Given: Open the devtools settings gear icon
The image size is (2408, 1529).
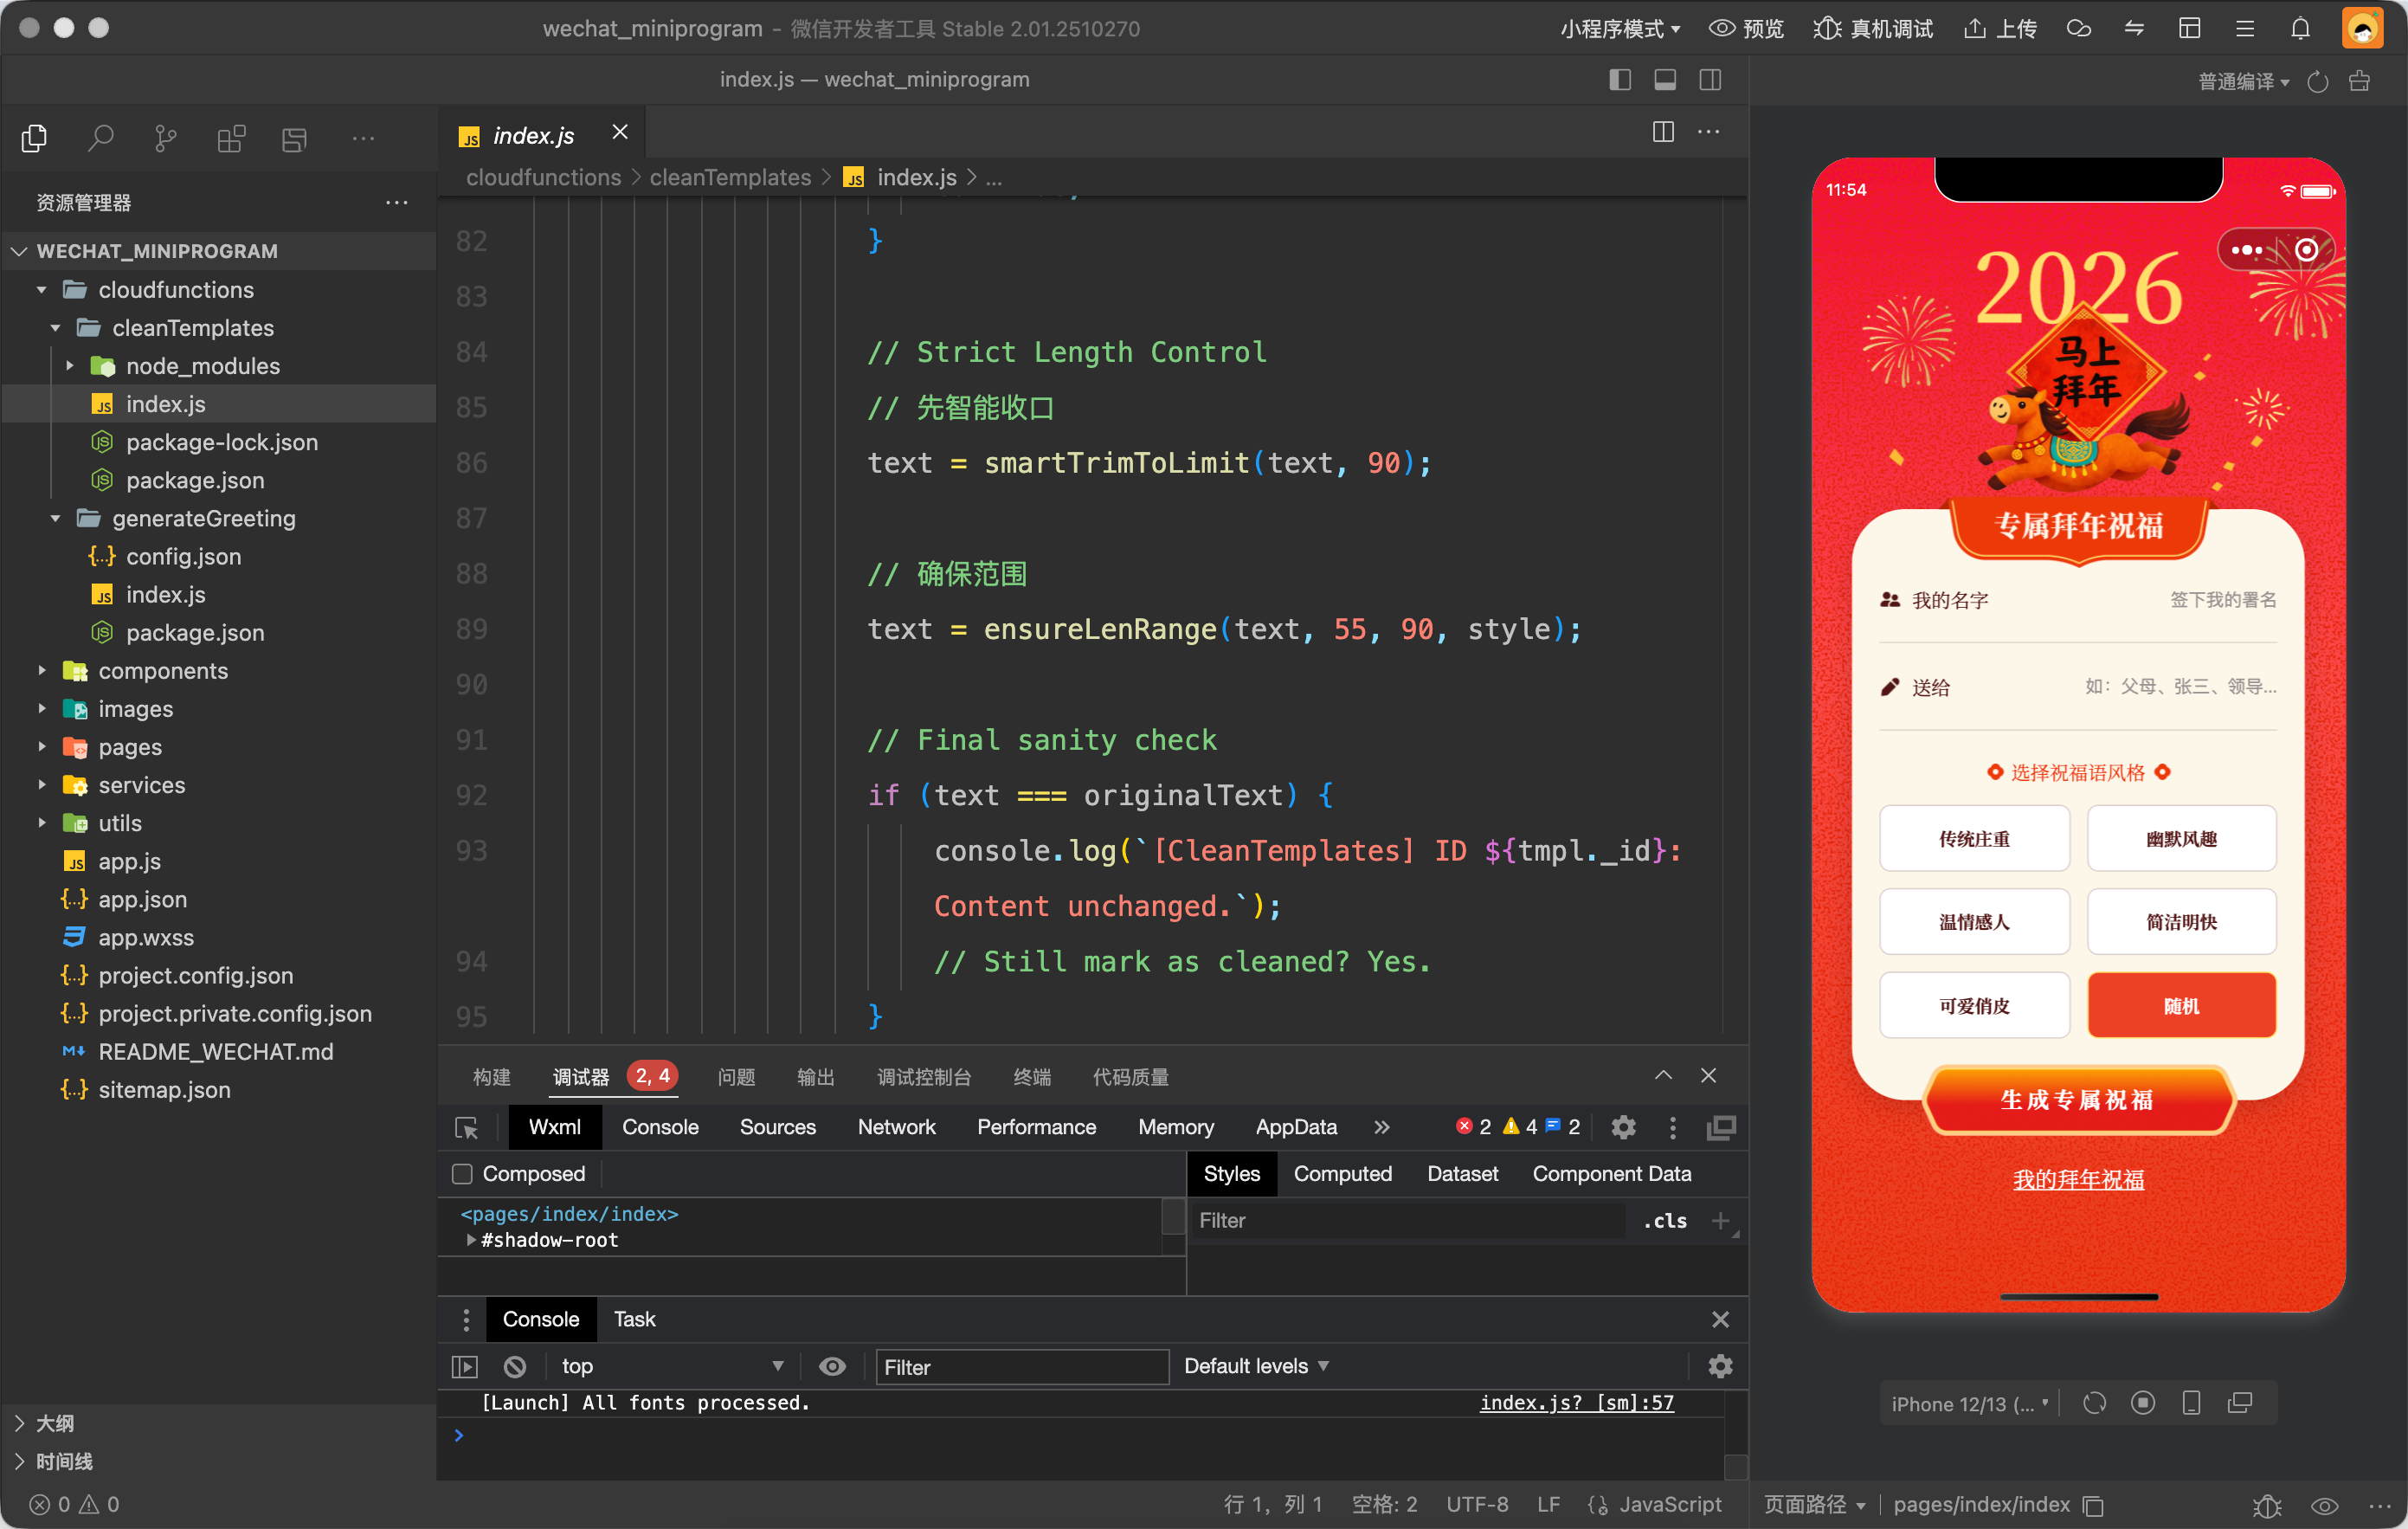Looking at the screenshot, I should (1623, 1128).
